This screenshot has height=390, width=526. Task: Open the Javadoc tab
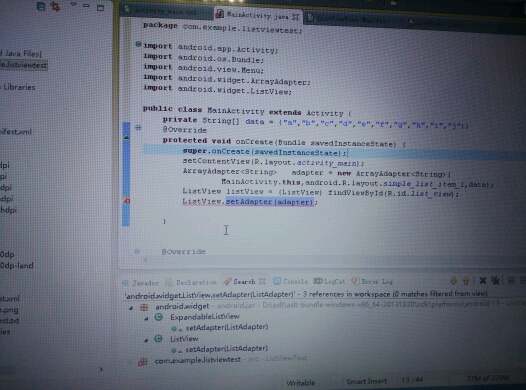click(141, 283)
